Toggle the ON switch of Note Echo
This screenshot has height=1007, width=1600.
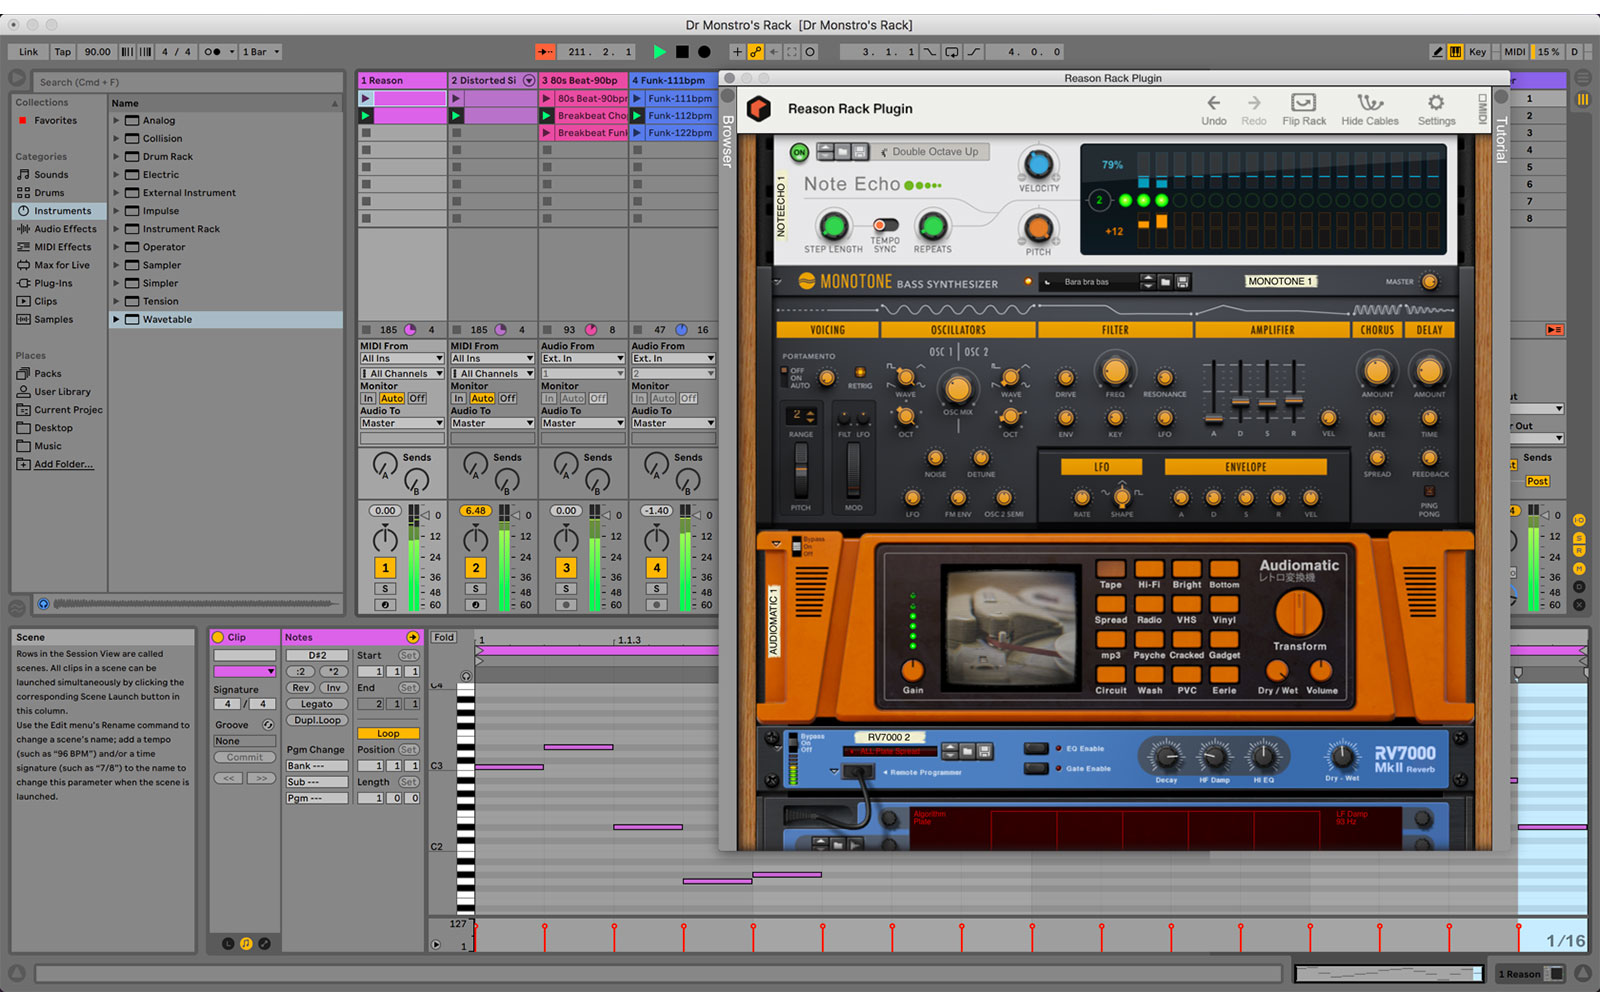click(798, 152)
